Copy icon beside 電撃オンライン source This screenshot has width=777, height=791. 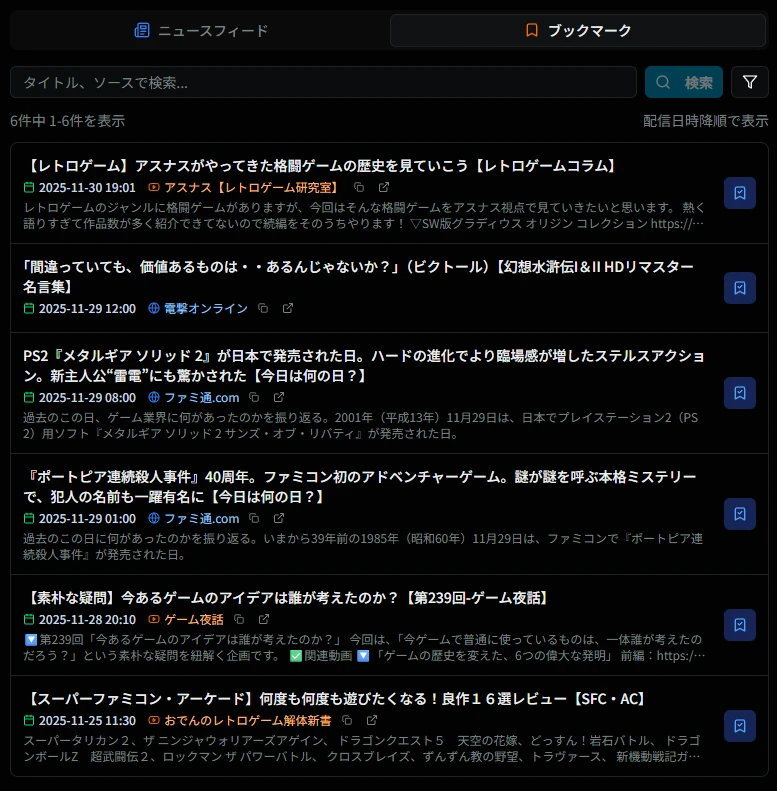pos(263,308)
